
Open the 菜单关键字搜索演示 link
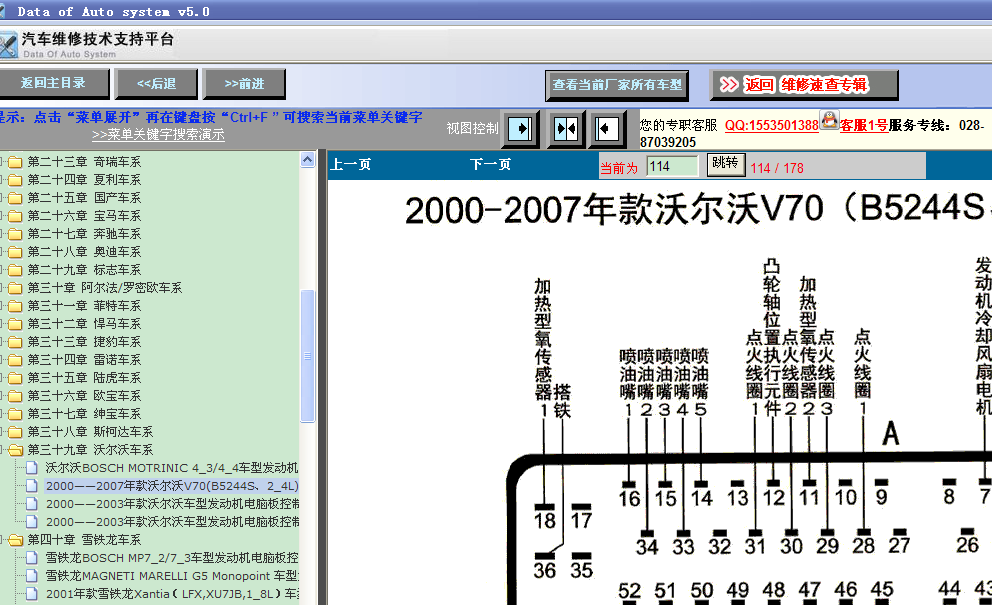tap(158, 134)
